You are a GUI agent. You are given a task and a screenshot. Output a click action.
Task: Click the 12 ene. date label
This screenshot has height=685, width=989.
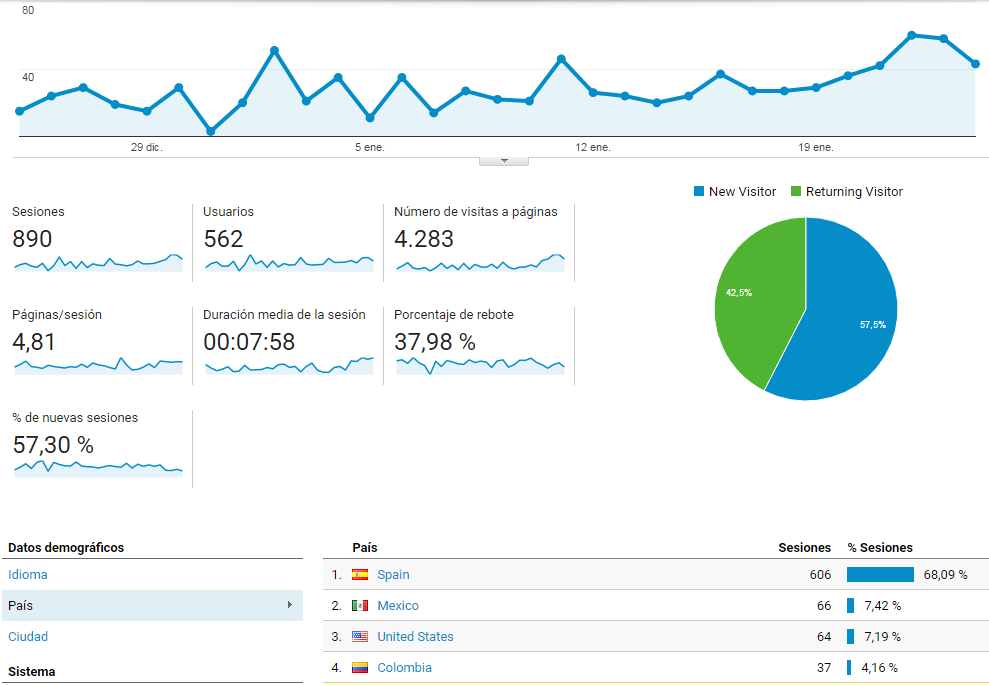(593, 147)
